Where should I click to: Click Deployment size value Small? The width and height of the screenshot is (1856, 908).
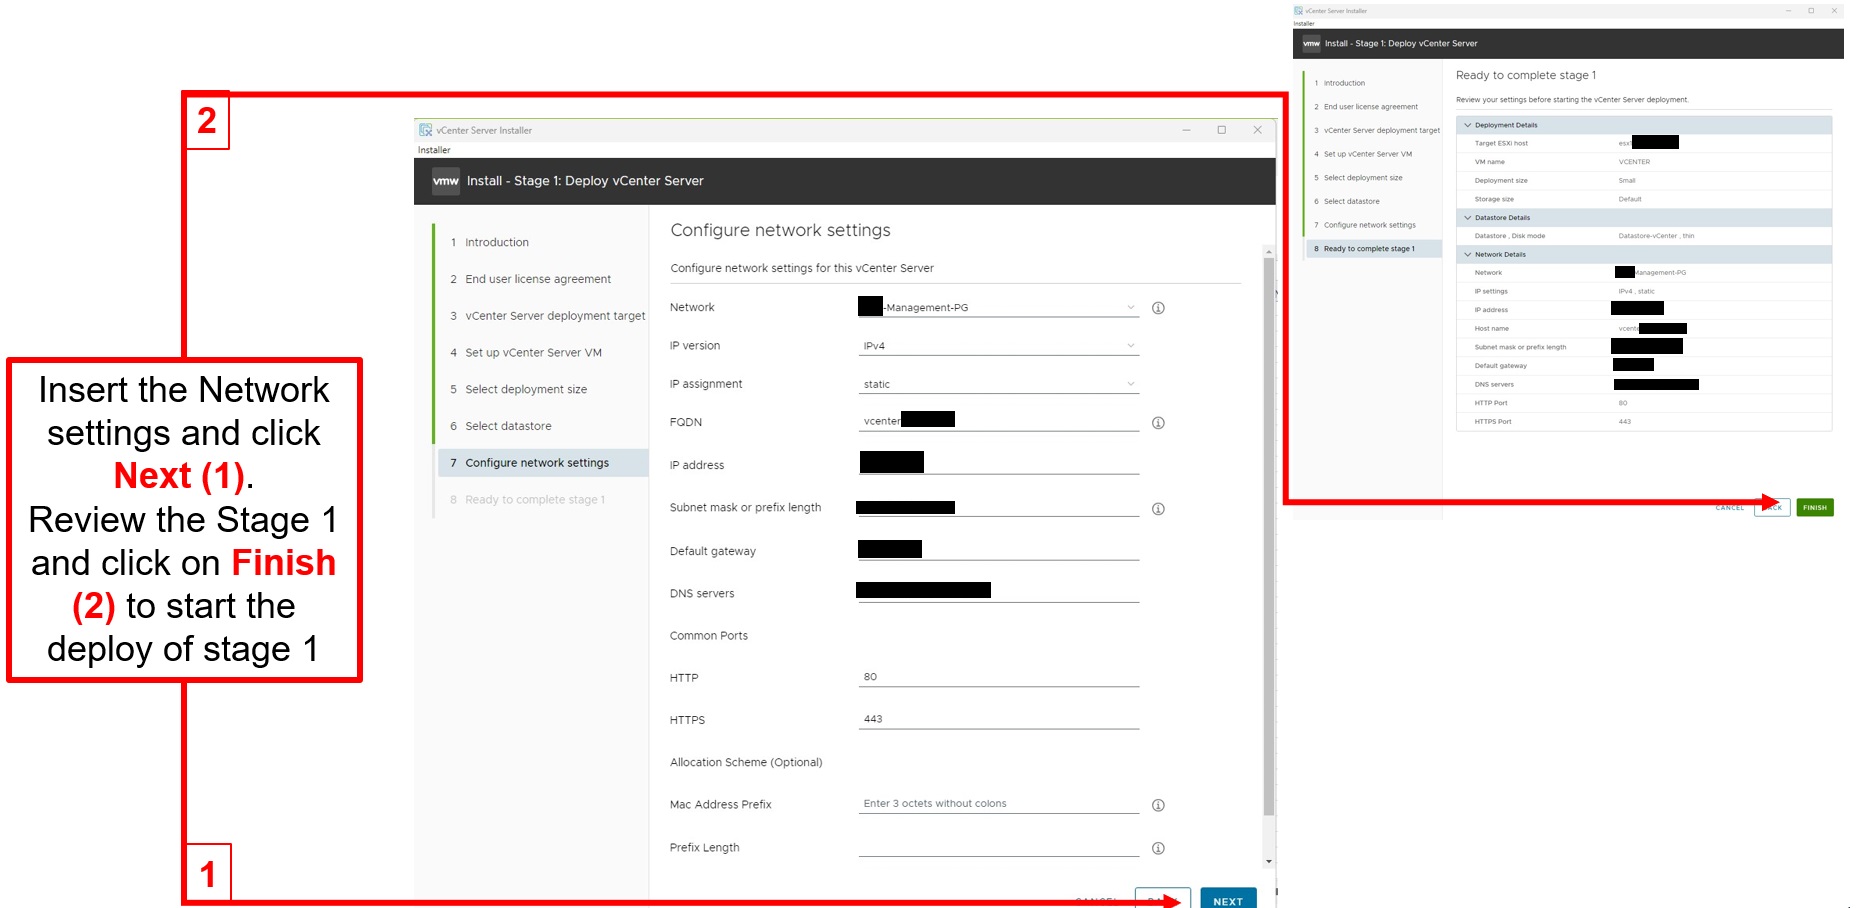(x=1627, y=181)
